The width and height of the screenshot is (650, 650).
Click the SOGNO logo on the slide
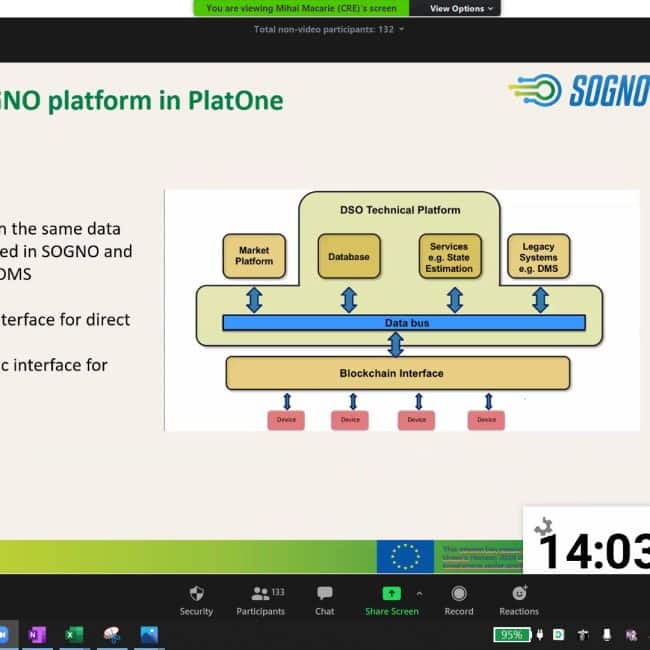(579, 90)
